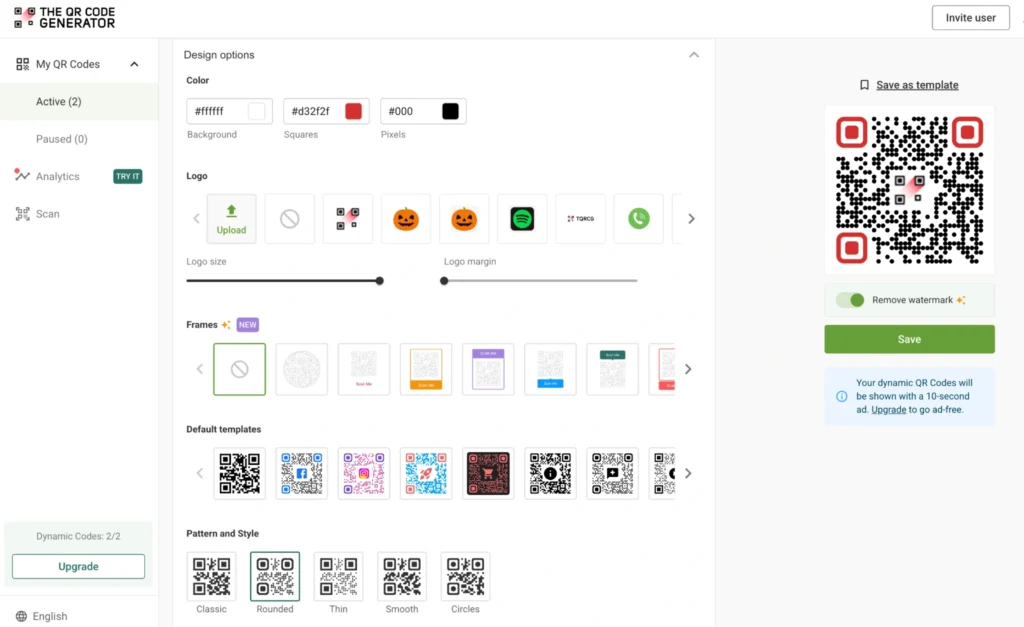
Task: Click the Logo margin slider handle
Action: click(444, 281)
